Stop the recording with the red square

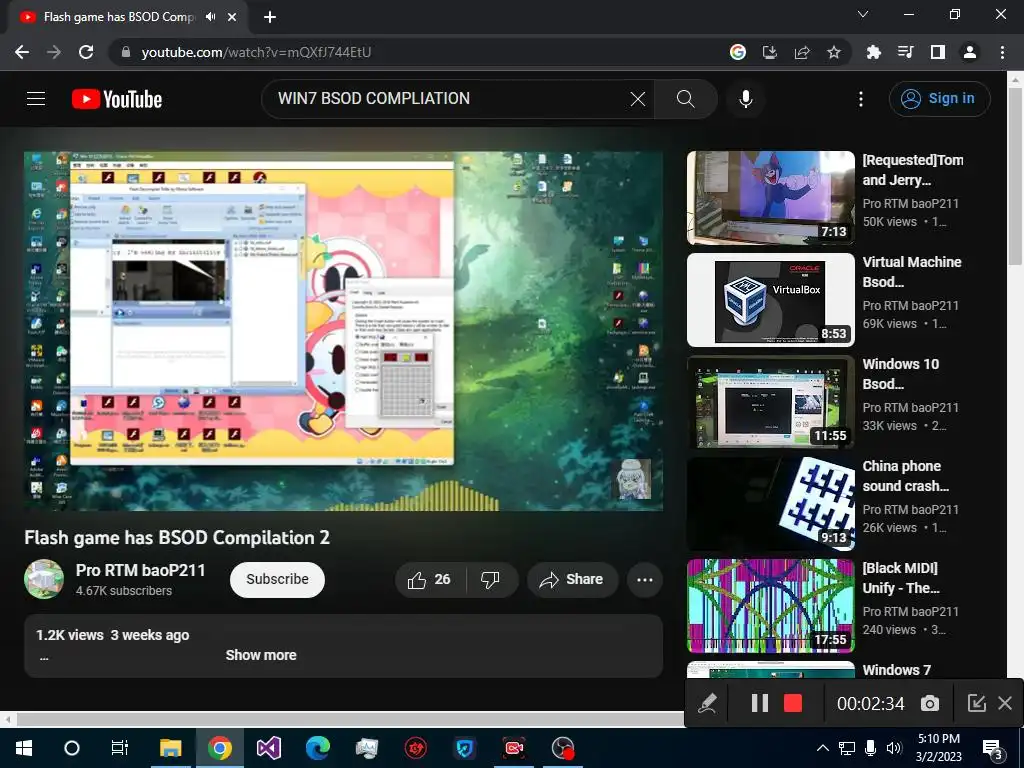pyautogui.click(x=793, y=703)
